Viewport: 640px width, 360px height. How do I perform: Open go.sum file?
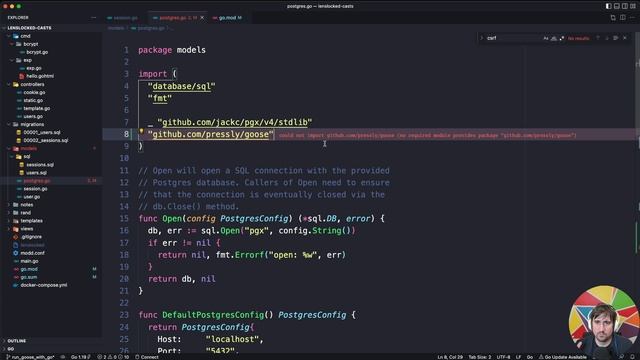tap(29, 277)
